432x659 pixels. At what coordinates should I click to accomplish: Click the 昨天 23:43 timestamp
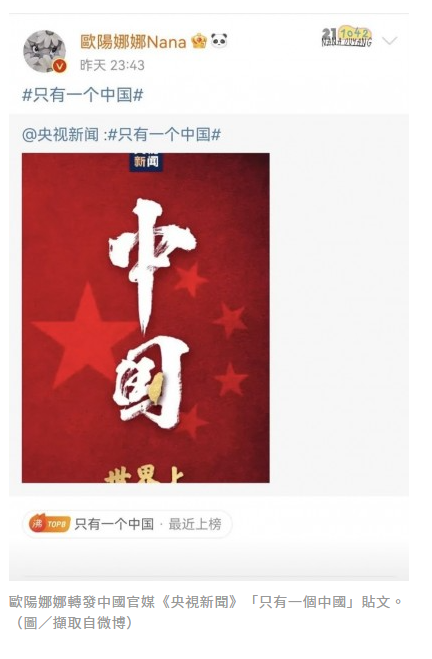pyautogui.click(x=112, y=65)
